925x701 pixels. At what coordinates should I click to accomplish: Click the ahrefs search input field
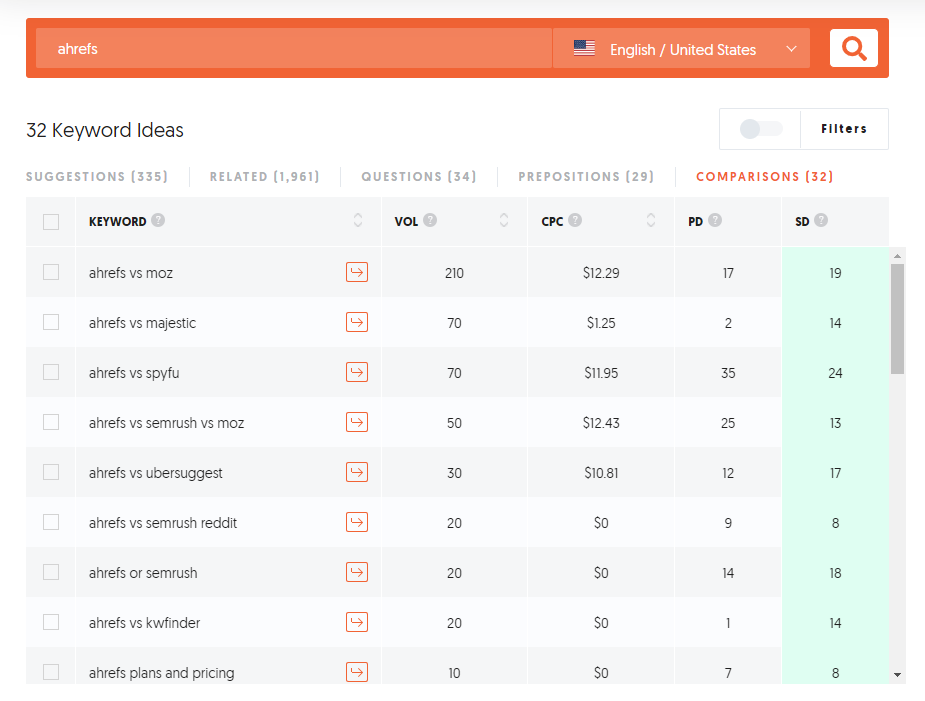pos(294,48)
